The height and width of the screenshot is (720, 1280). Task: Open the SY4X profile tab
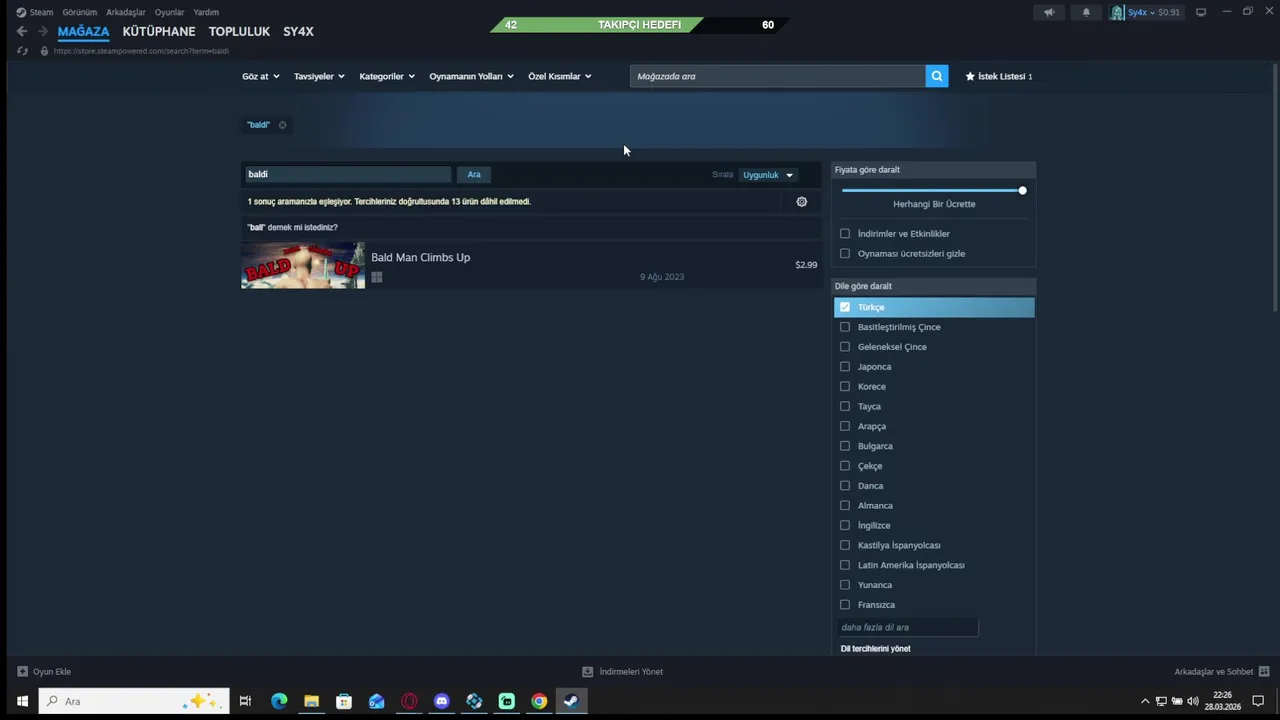pyautogui.click(x=298, y=32)
